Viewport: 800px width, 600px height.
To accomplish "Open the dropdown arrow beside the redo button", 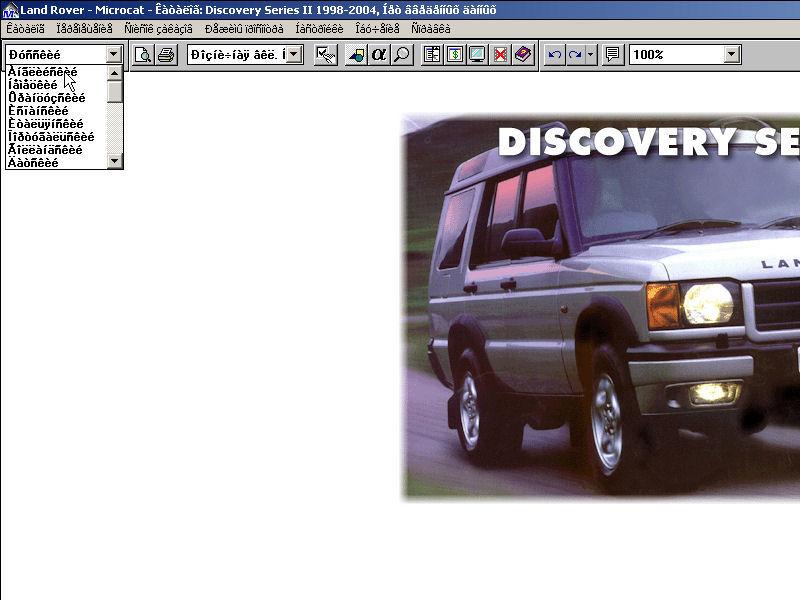I will (591, 54).
